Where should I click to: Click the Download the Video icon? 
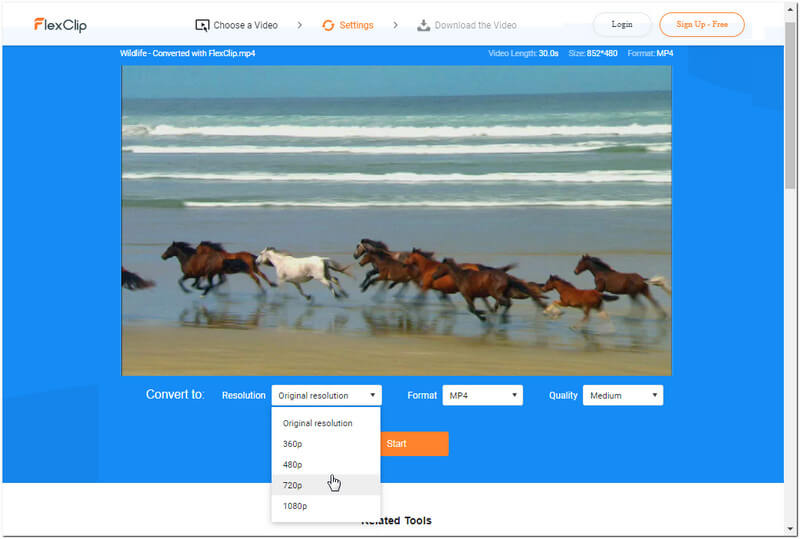point(423,25)
